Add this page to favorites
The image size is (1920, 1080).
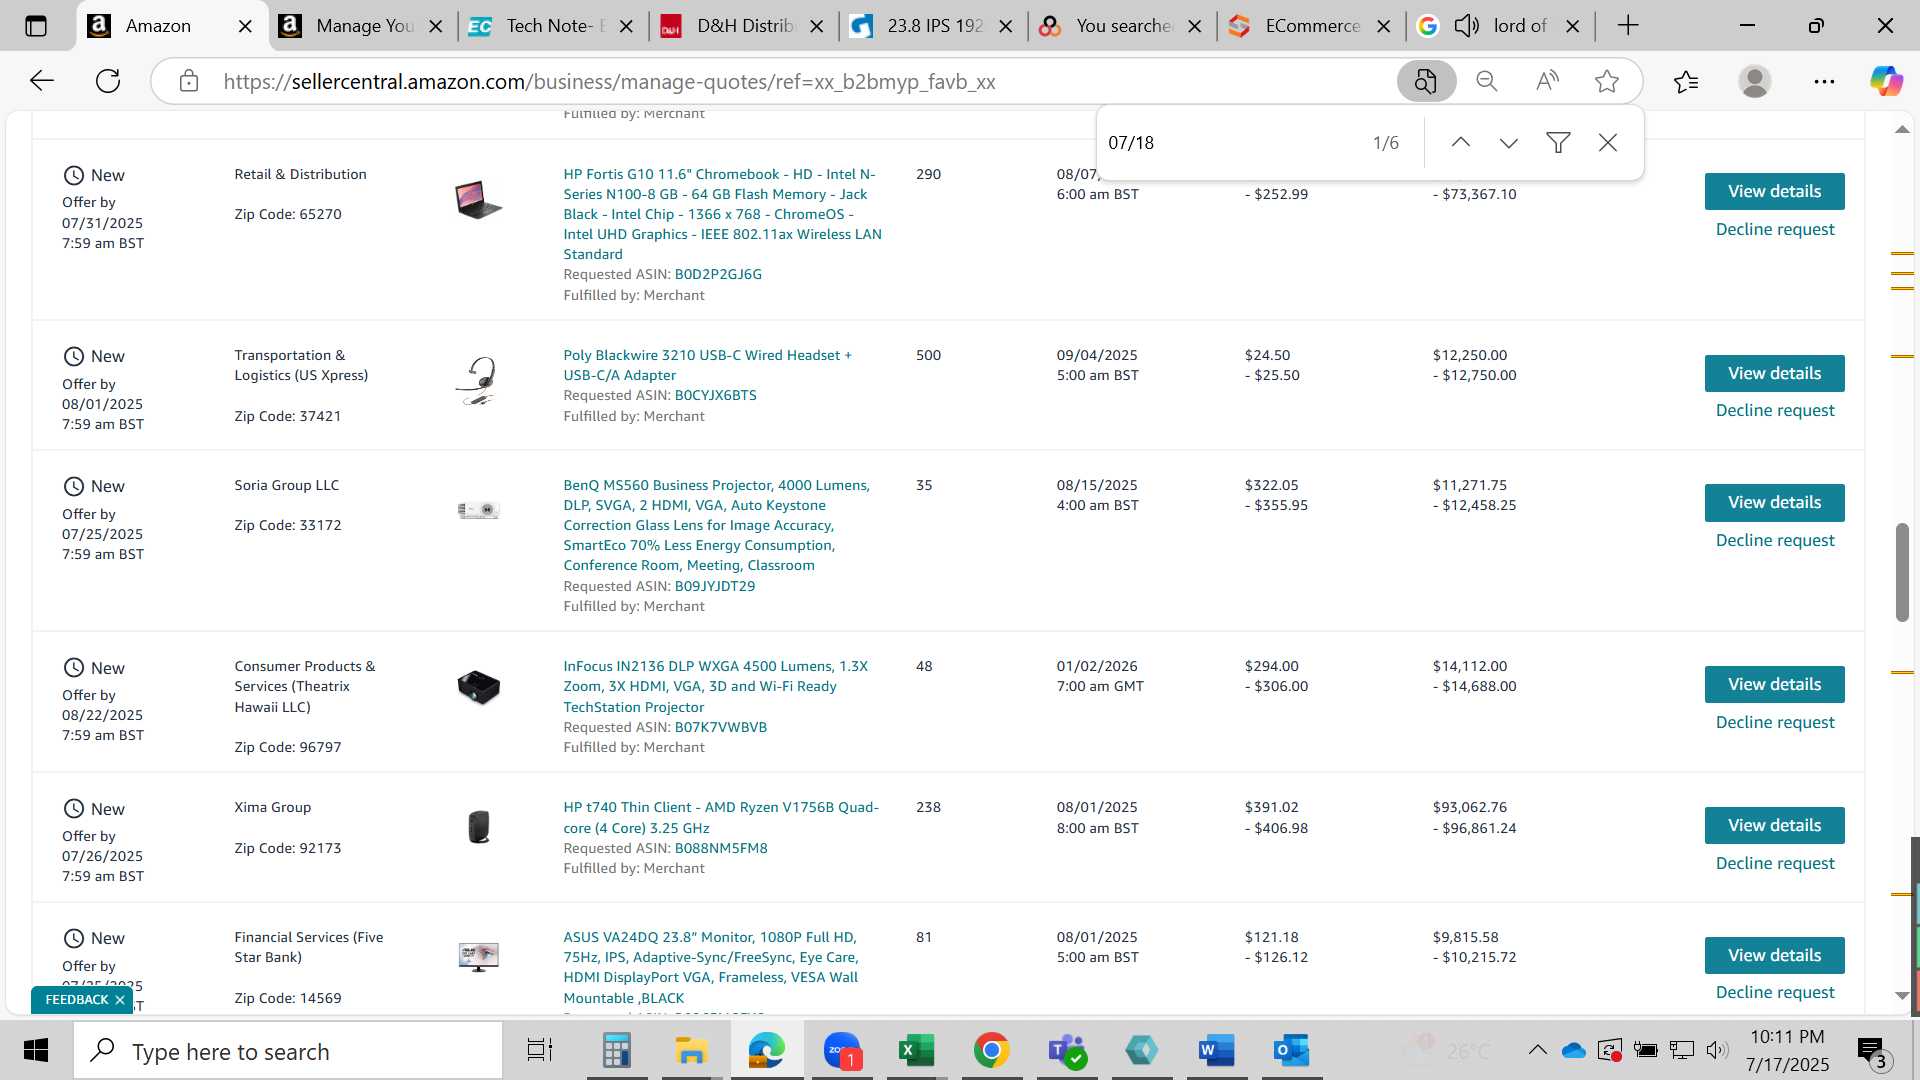coord(1607,81)
